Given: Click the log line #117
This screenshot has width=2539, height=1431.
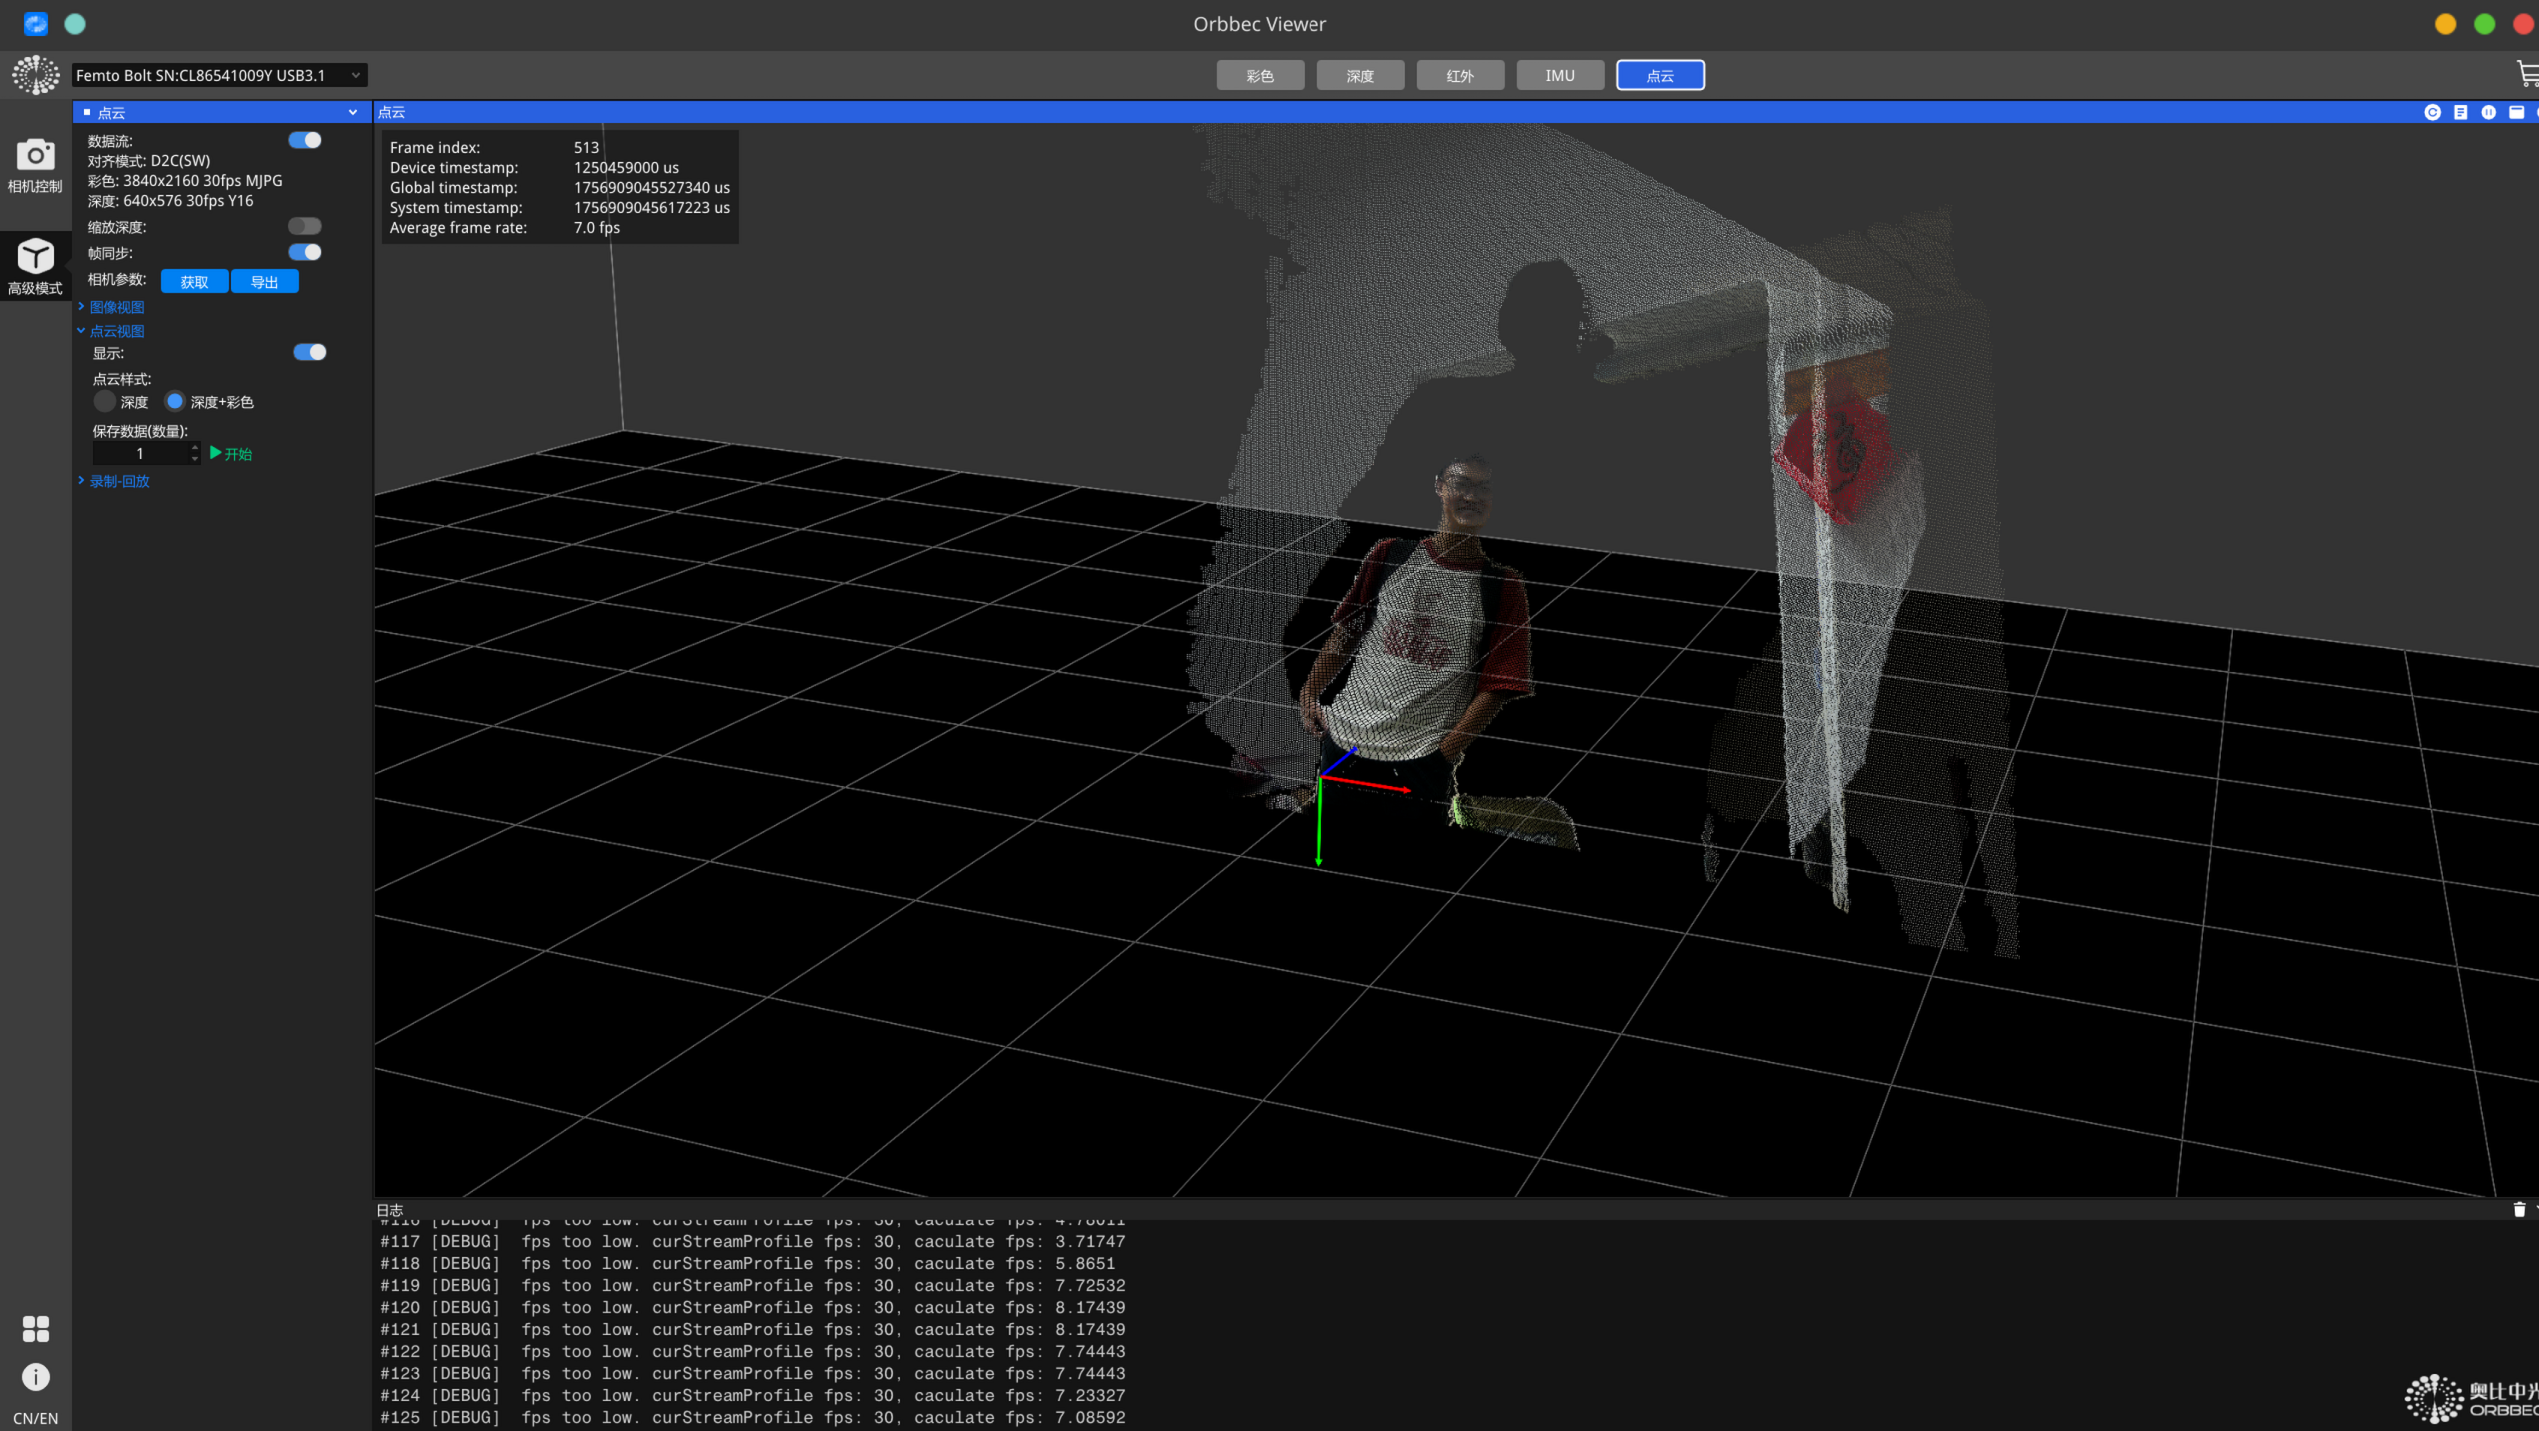Looking at the screenshot, I should click(x=753, y=1241).
